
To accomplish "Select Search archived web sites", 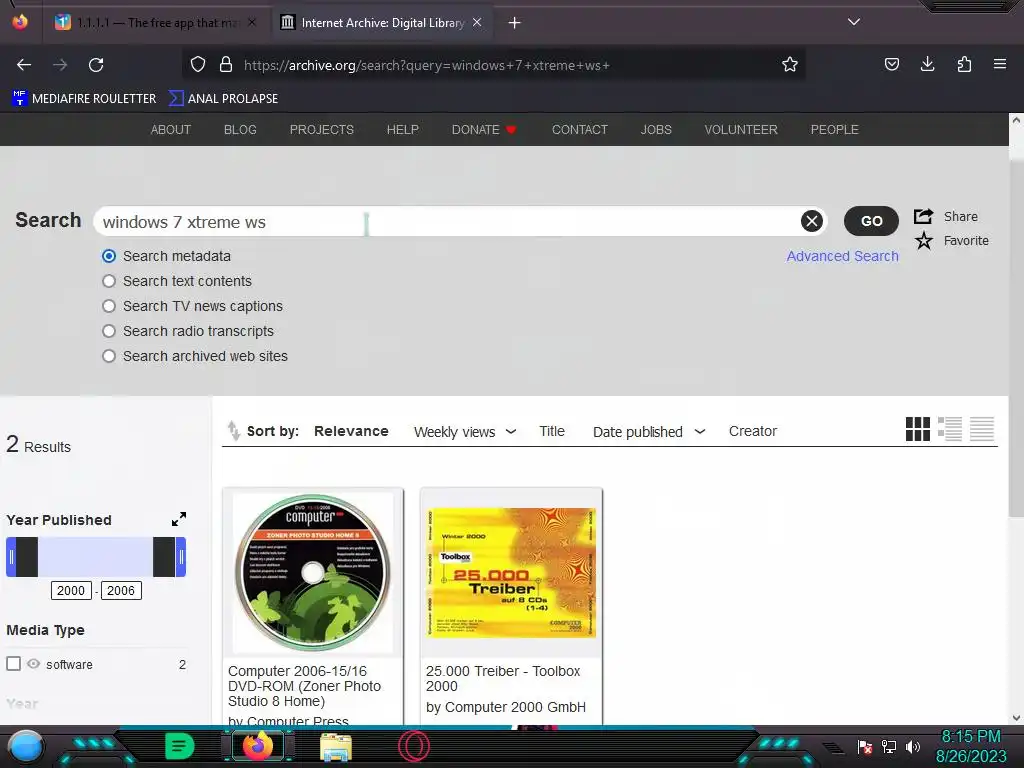I will pyautogui.click(x=109, y=356).
